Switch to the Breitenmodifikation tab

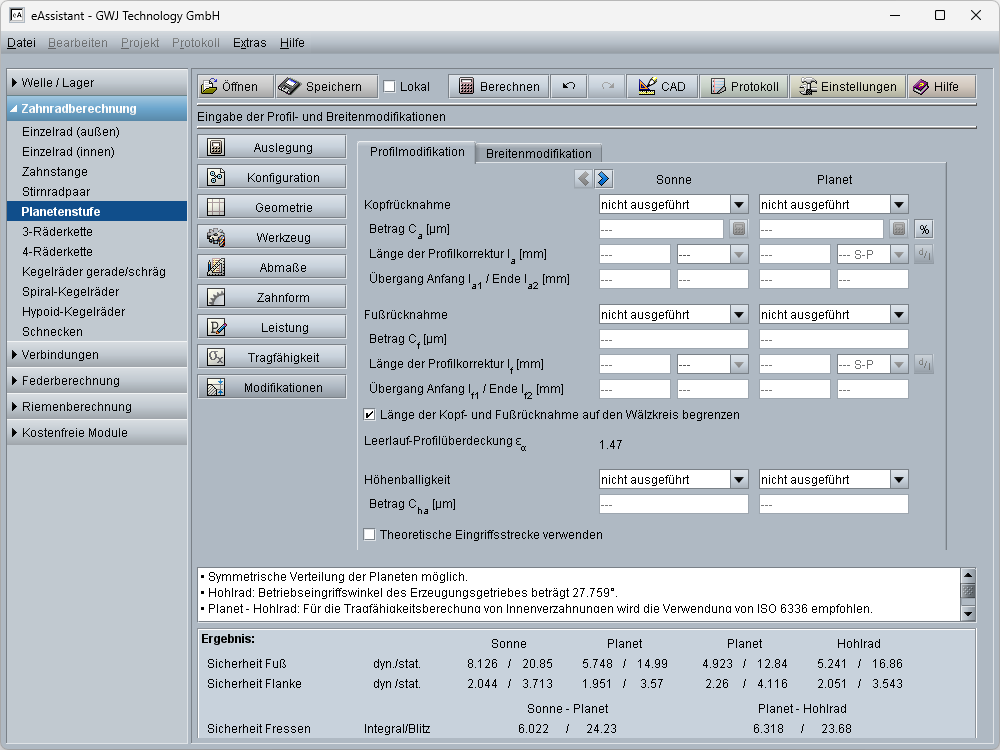538,153
